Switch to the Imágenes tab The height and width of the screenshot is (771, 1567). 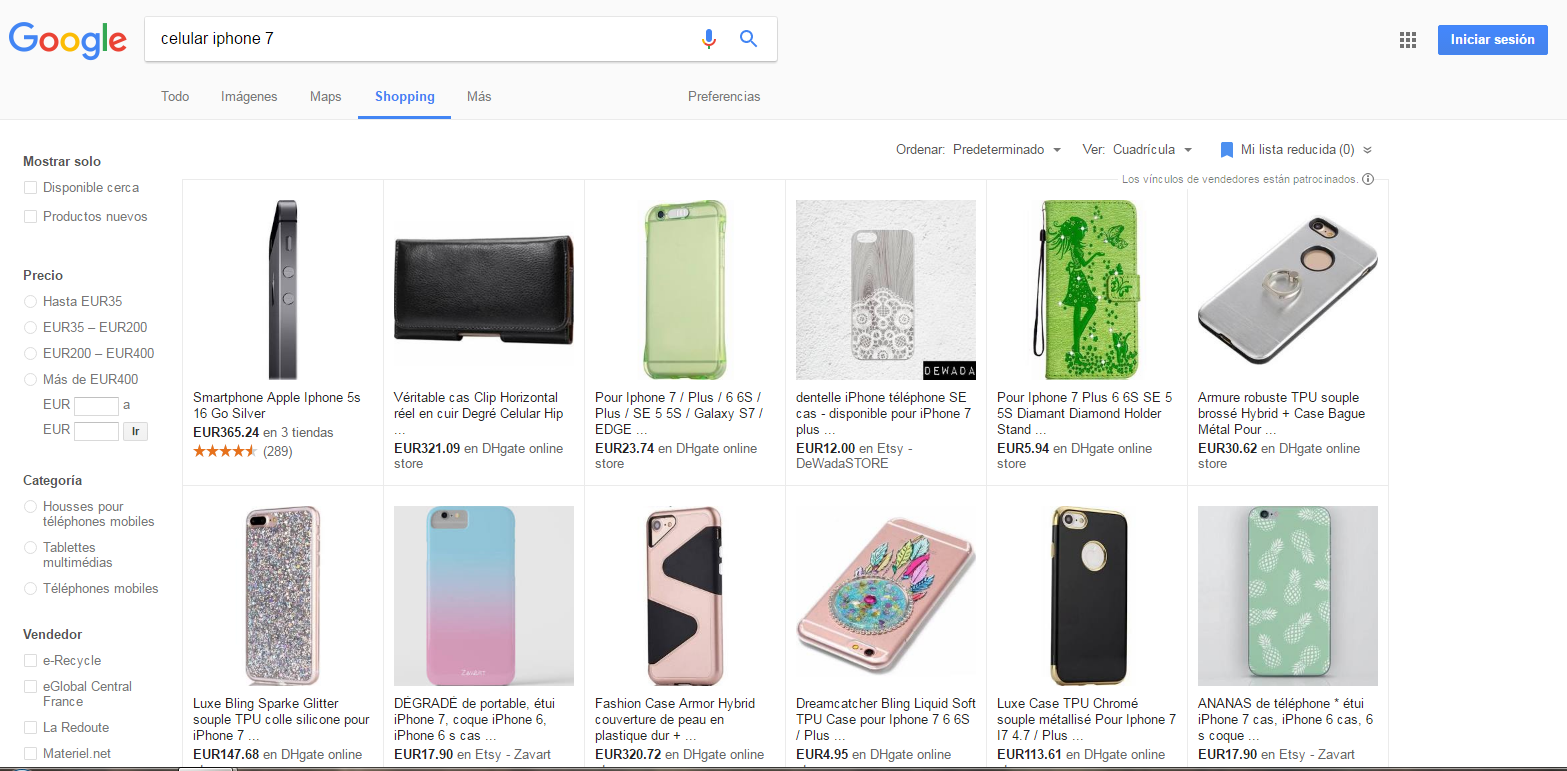tap(249, 97)
